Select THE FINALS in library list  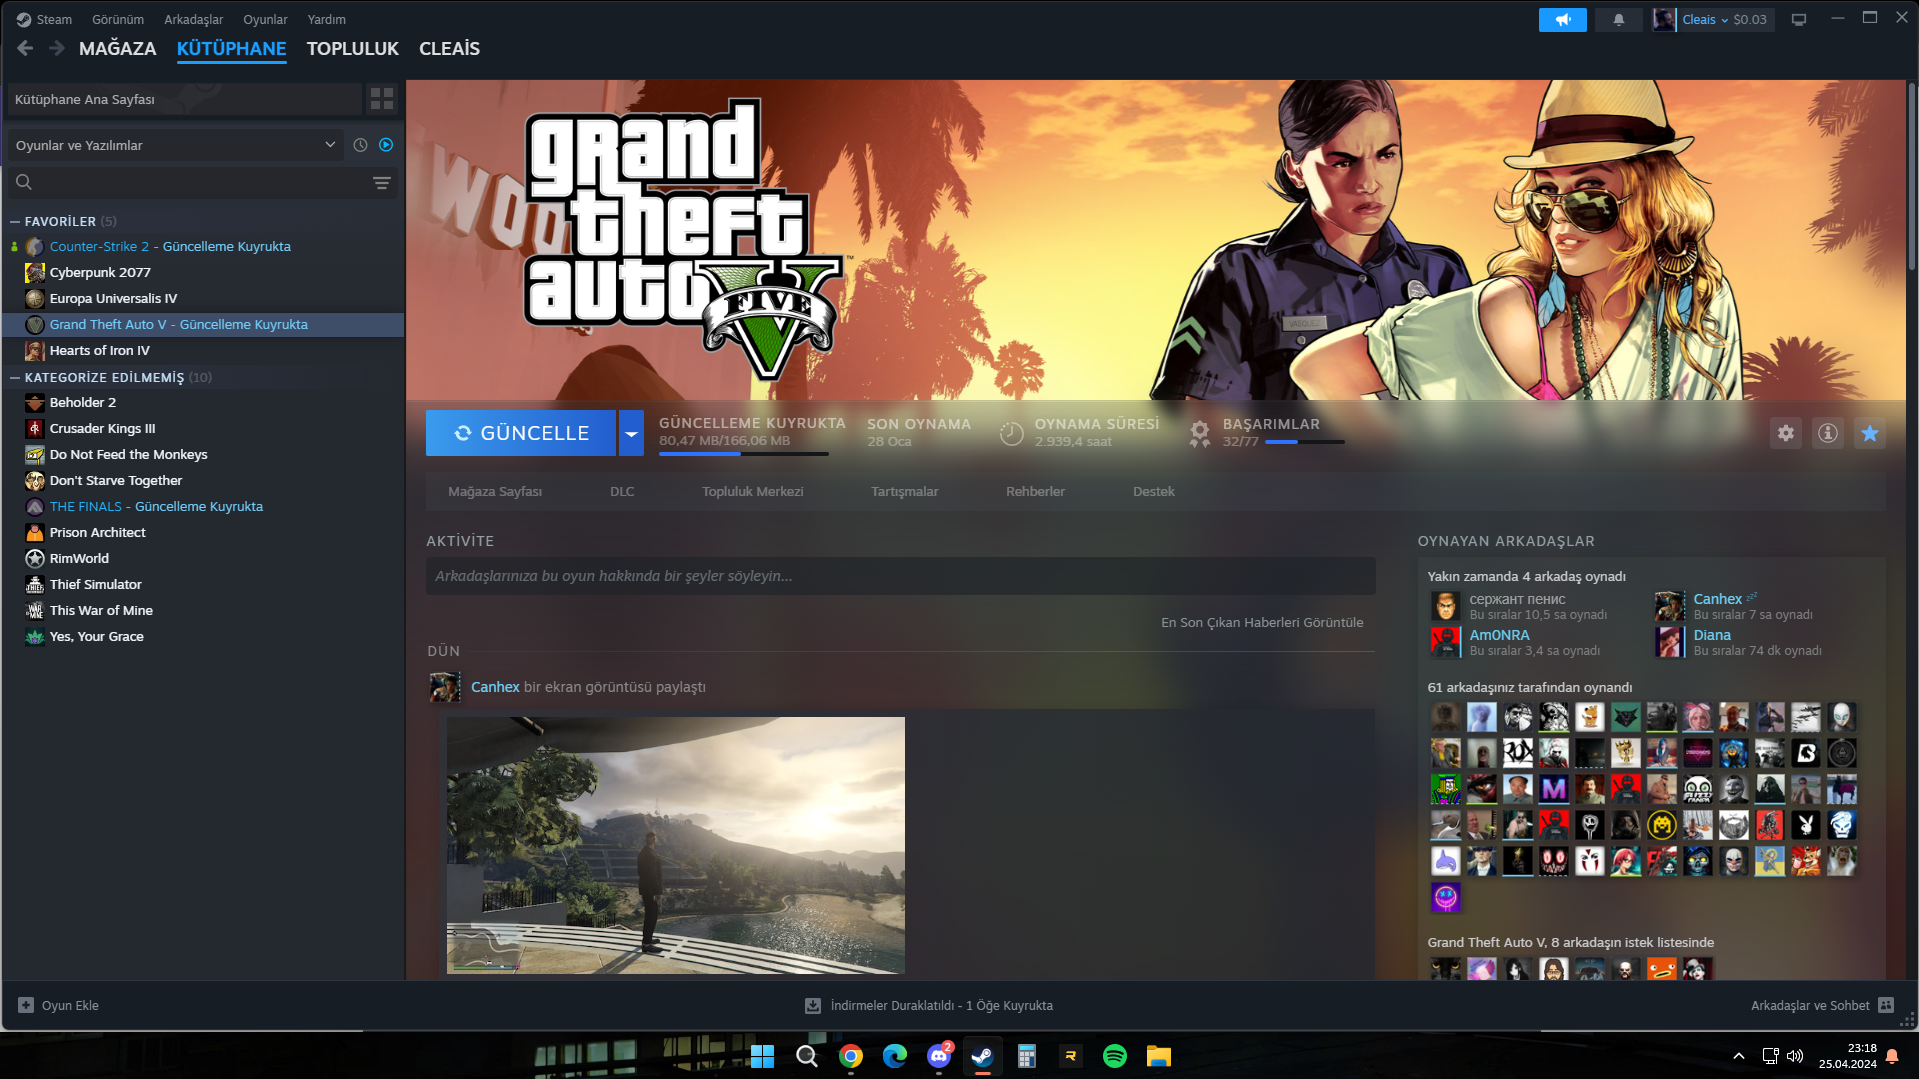click(203, 506)
